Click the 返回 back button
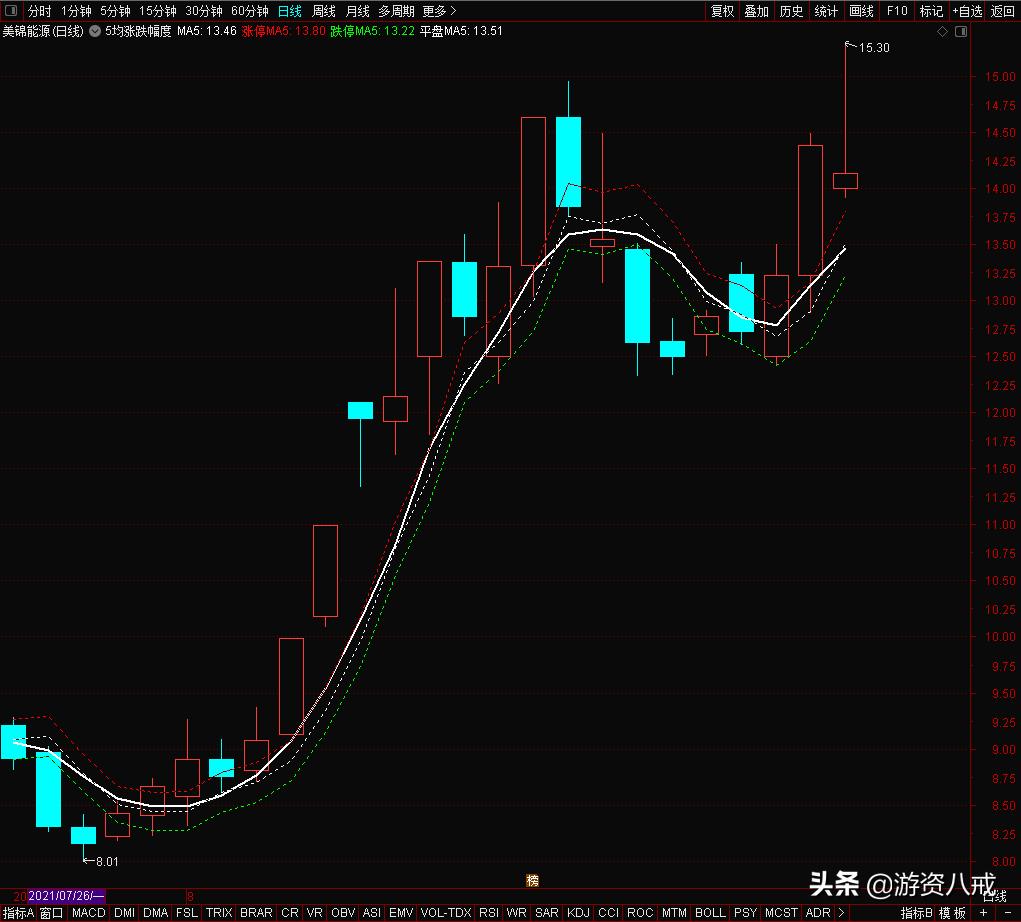The image size is (1021, 922). (1003, 11)
